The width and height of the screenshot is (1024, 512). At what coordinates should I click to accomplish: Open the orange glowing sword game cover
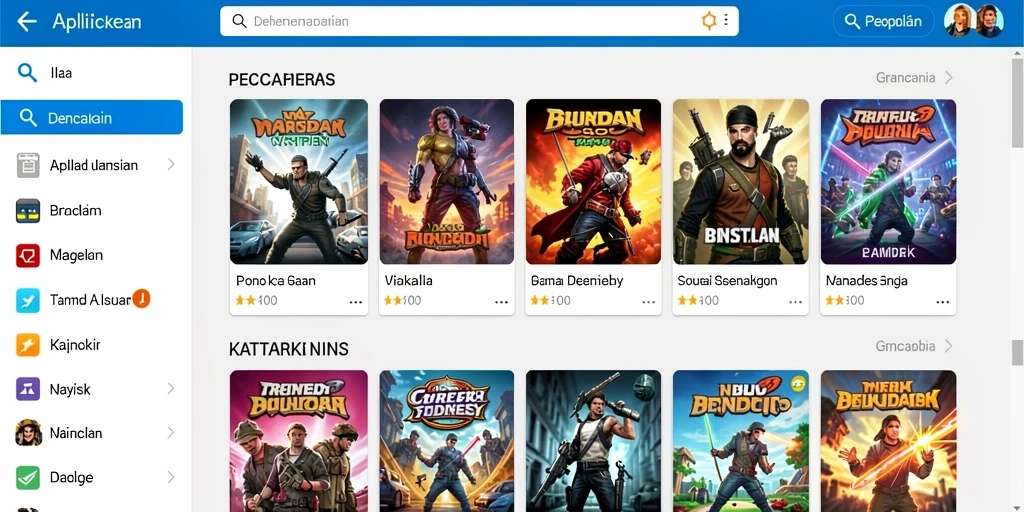[x=888, y=441]
